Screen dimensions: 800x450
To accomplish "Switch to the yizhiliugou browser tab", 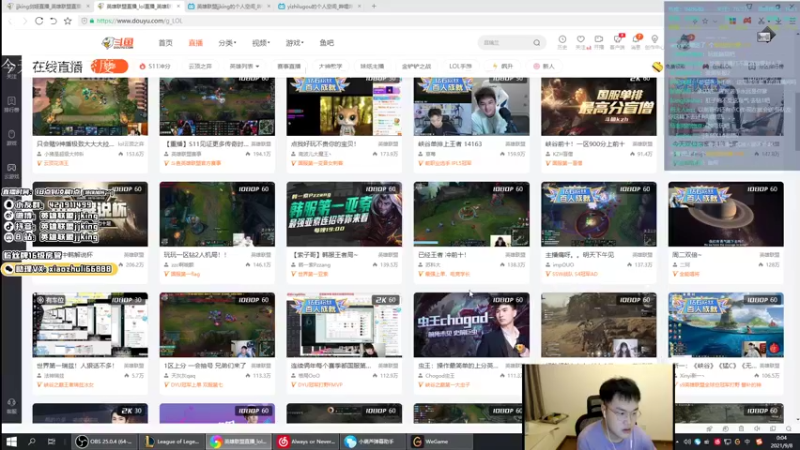I will coord(320,6).
